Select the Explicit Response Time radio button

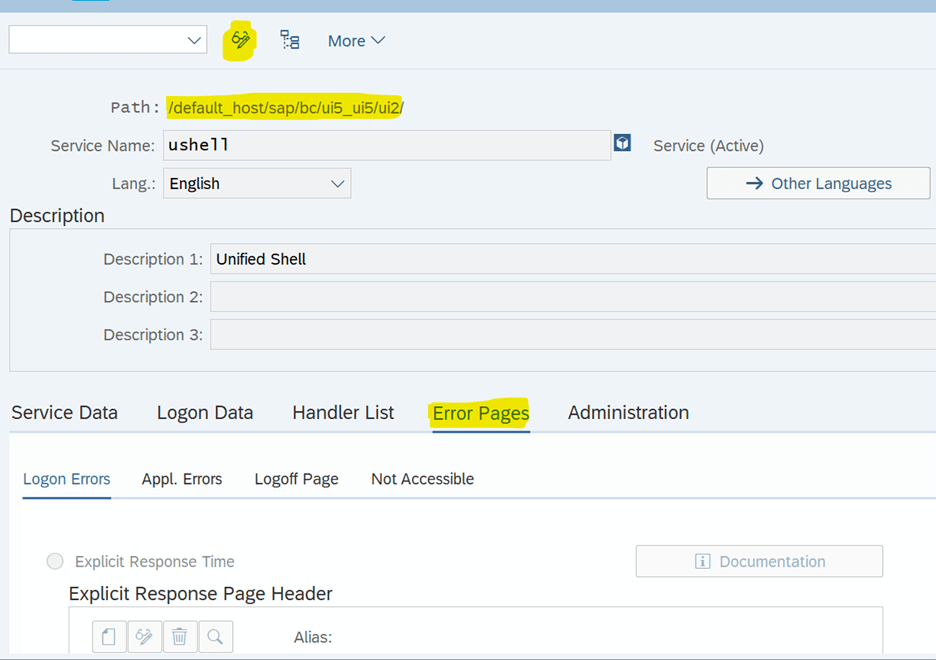point(55,561)
